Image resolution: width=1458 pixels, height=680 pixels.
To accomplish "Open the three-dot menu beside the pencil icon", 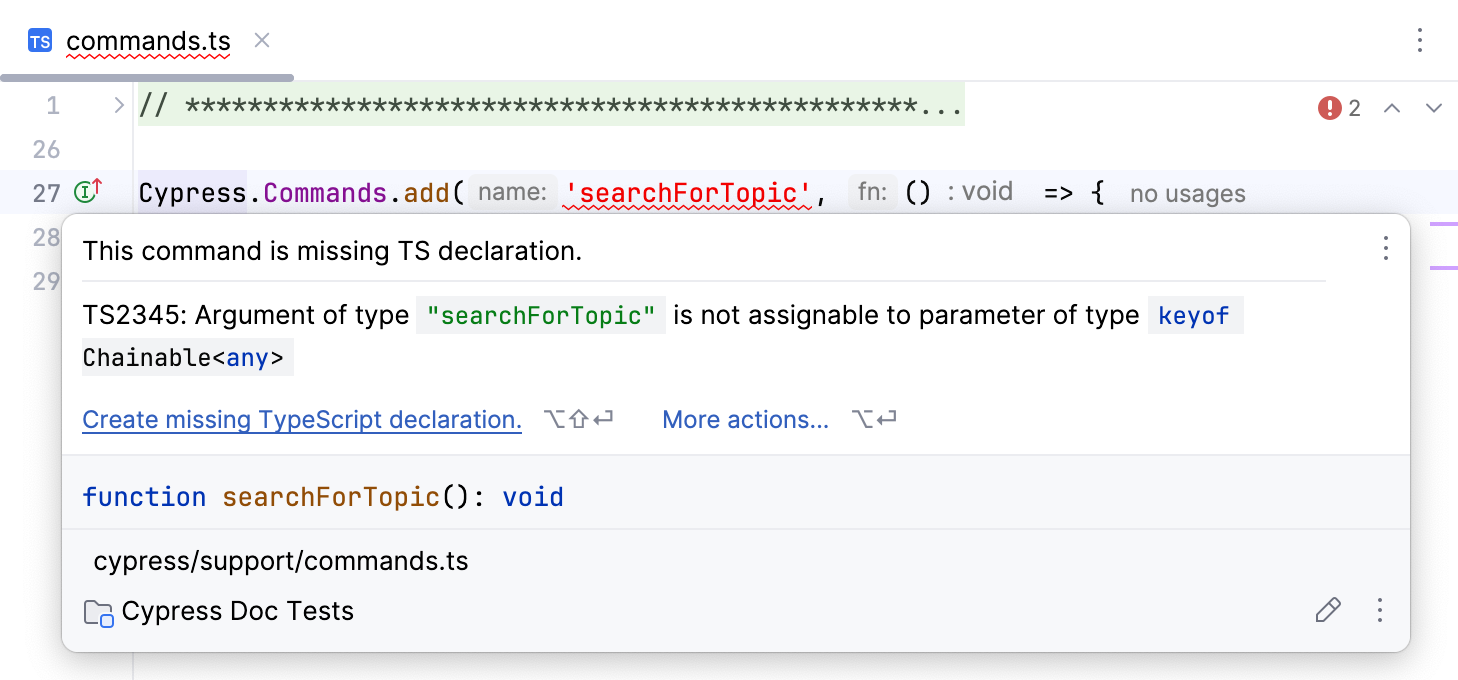I will pyautogui.click(x=1380, y=610).
